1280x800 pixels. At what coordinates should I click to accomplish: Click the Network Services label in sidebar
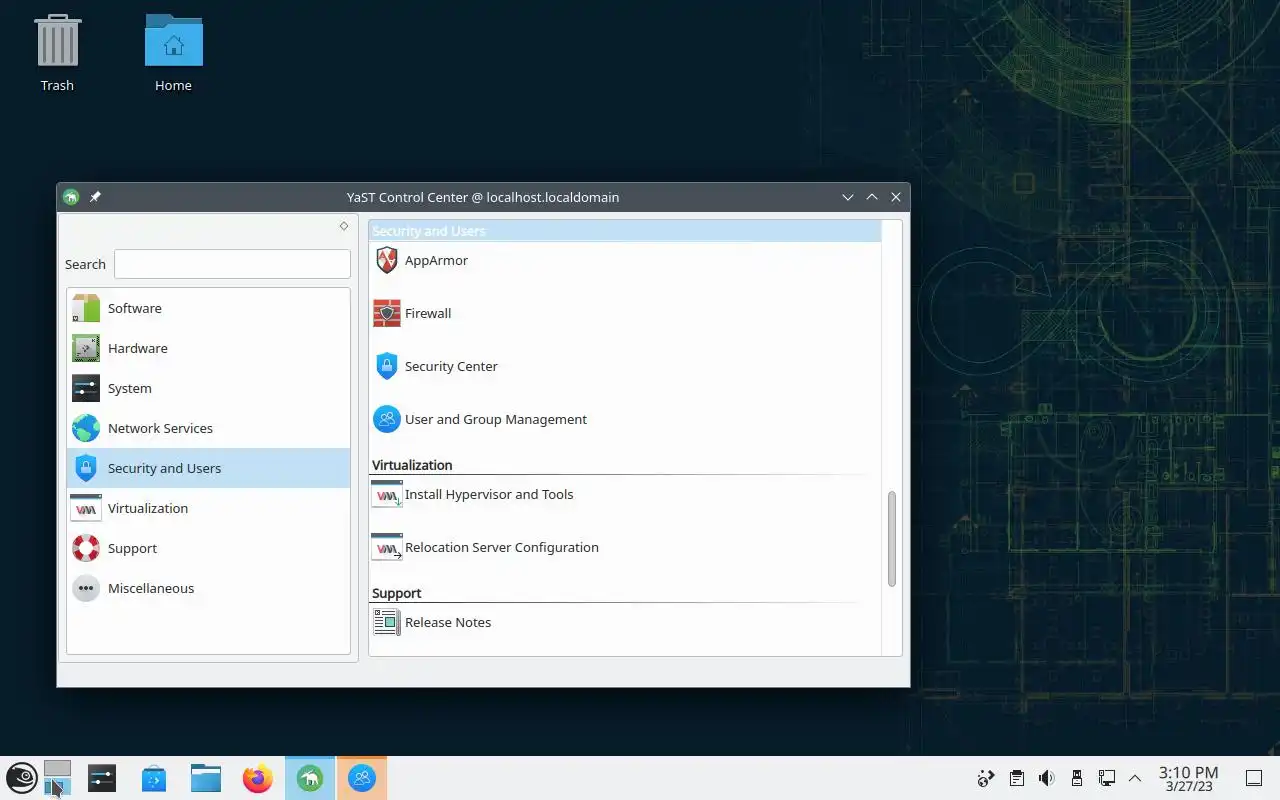[160, 428]
